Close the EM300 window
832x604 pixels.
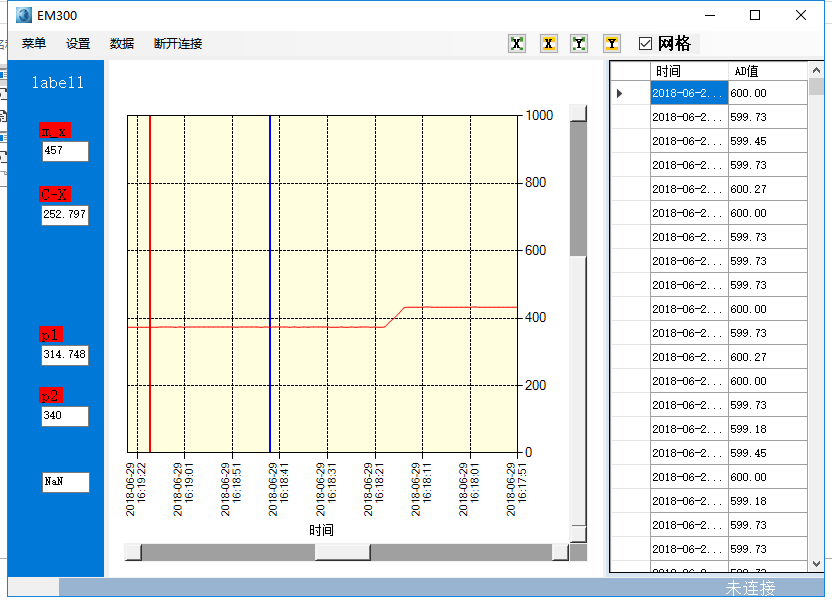801,15
